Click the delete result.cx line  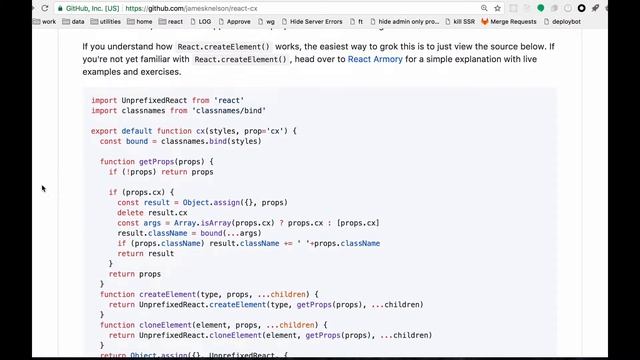pos(152,213)
